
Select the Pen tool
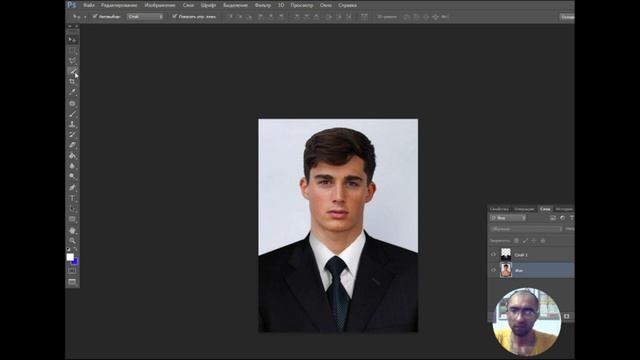point(72,188)
